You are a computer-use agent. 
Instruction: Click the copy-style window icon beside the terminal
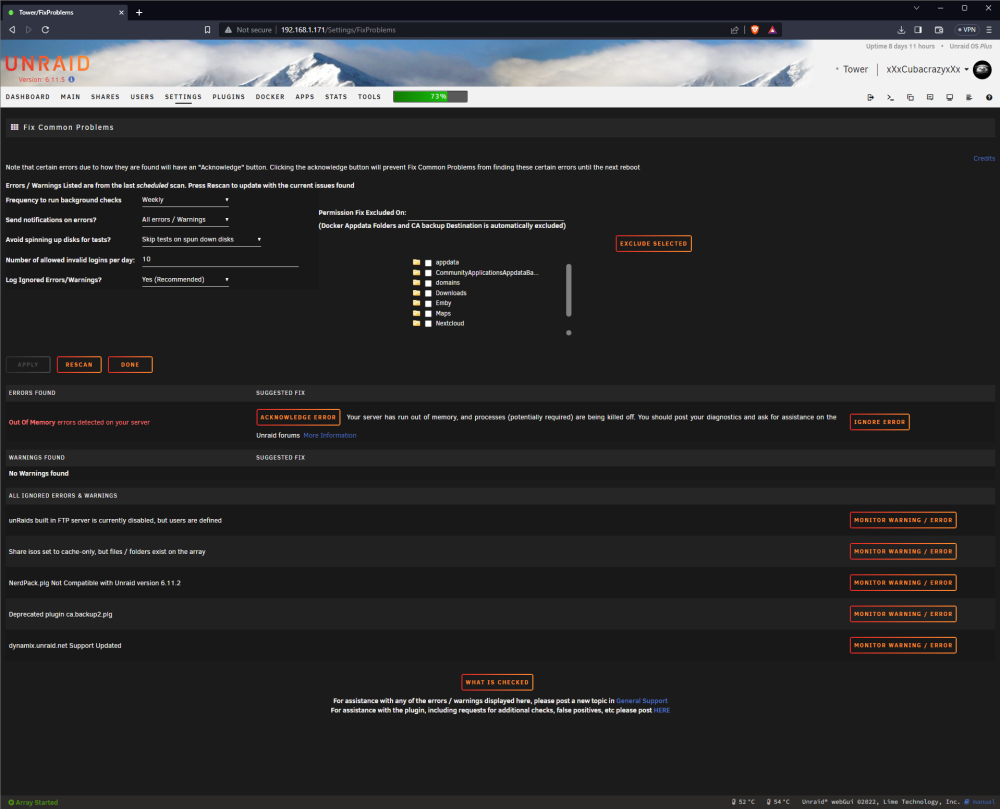910,98
